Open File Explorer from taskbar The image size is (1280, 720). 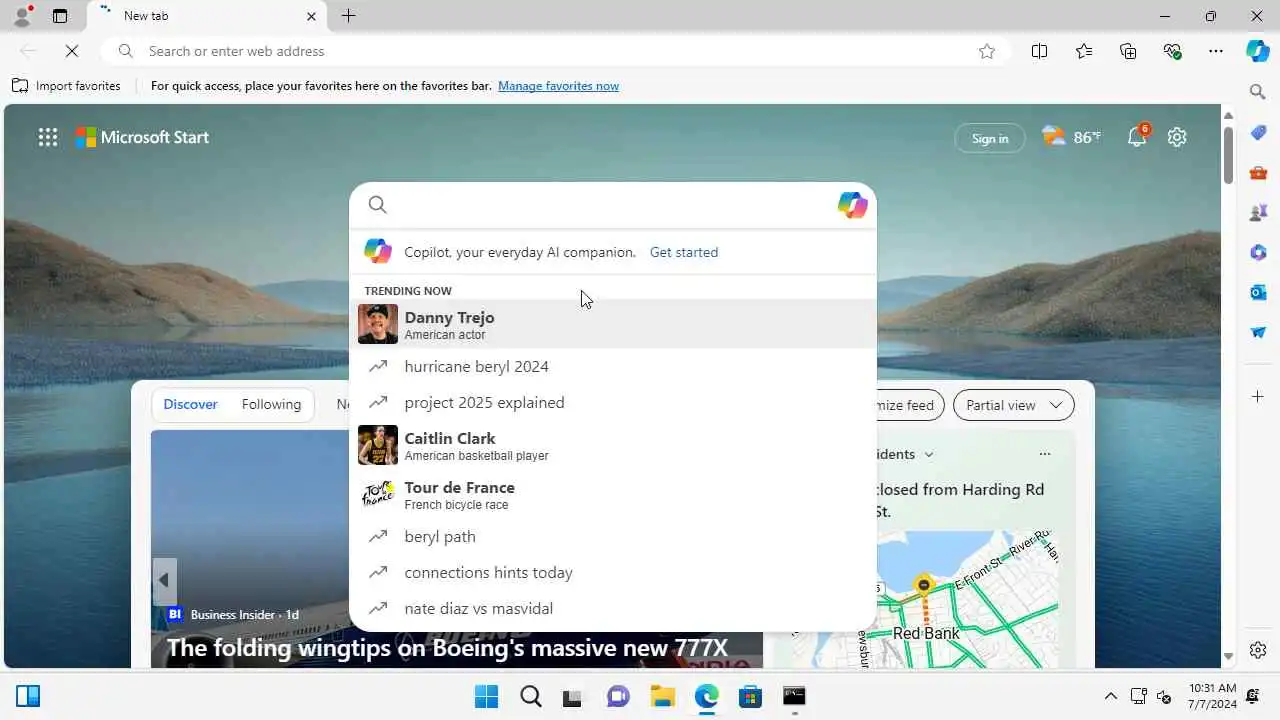click(x=662, y=696)
